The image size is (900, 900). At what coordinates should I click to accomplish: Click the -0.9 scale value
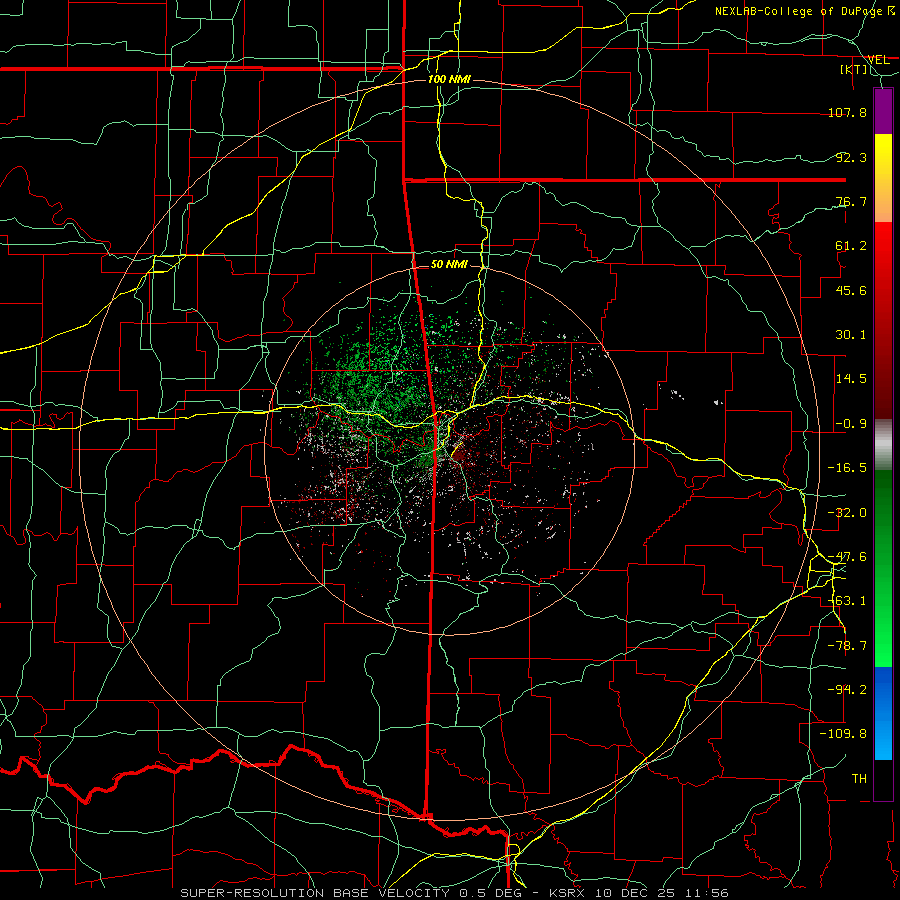coord(851,424)
